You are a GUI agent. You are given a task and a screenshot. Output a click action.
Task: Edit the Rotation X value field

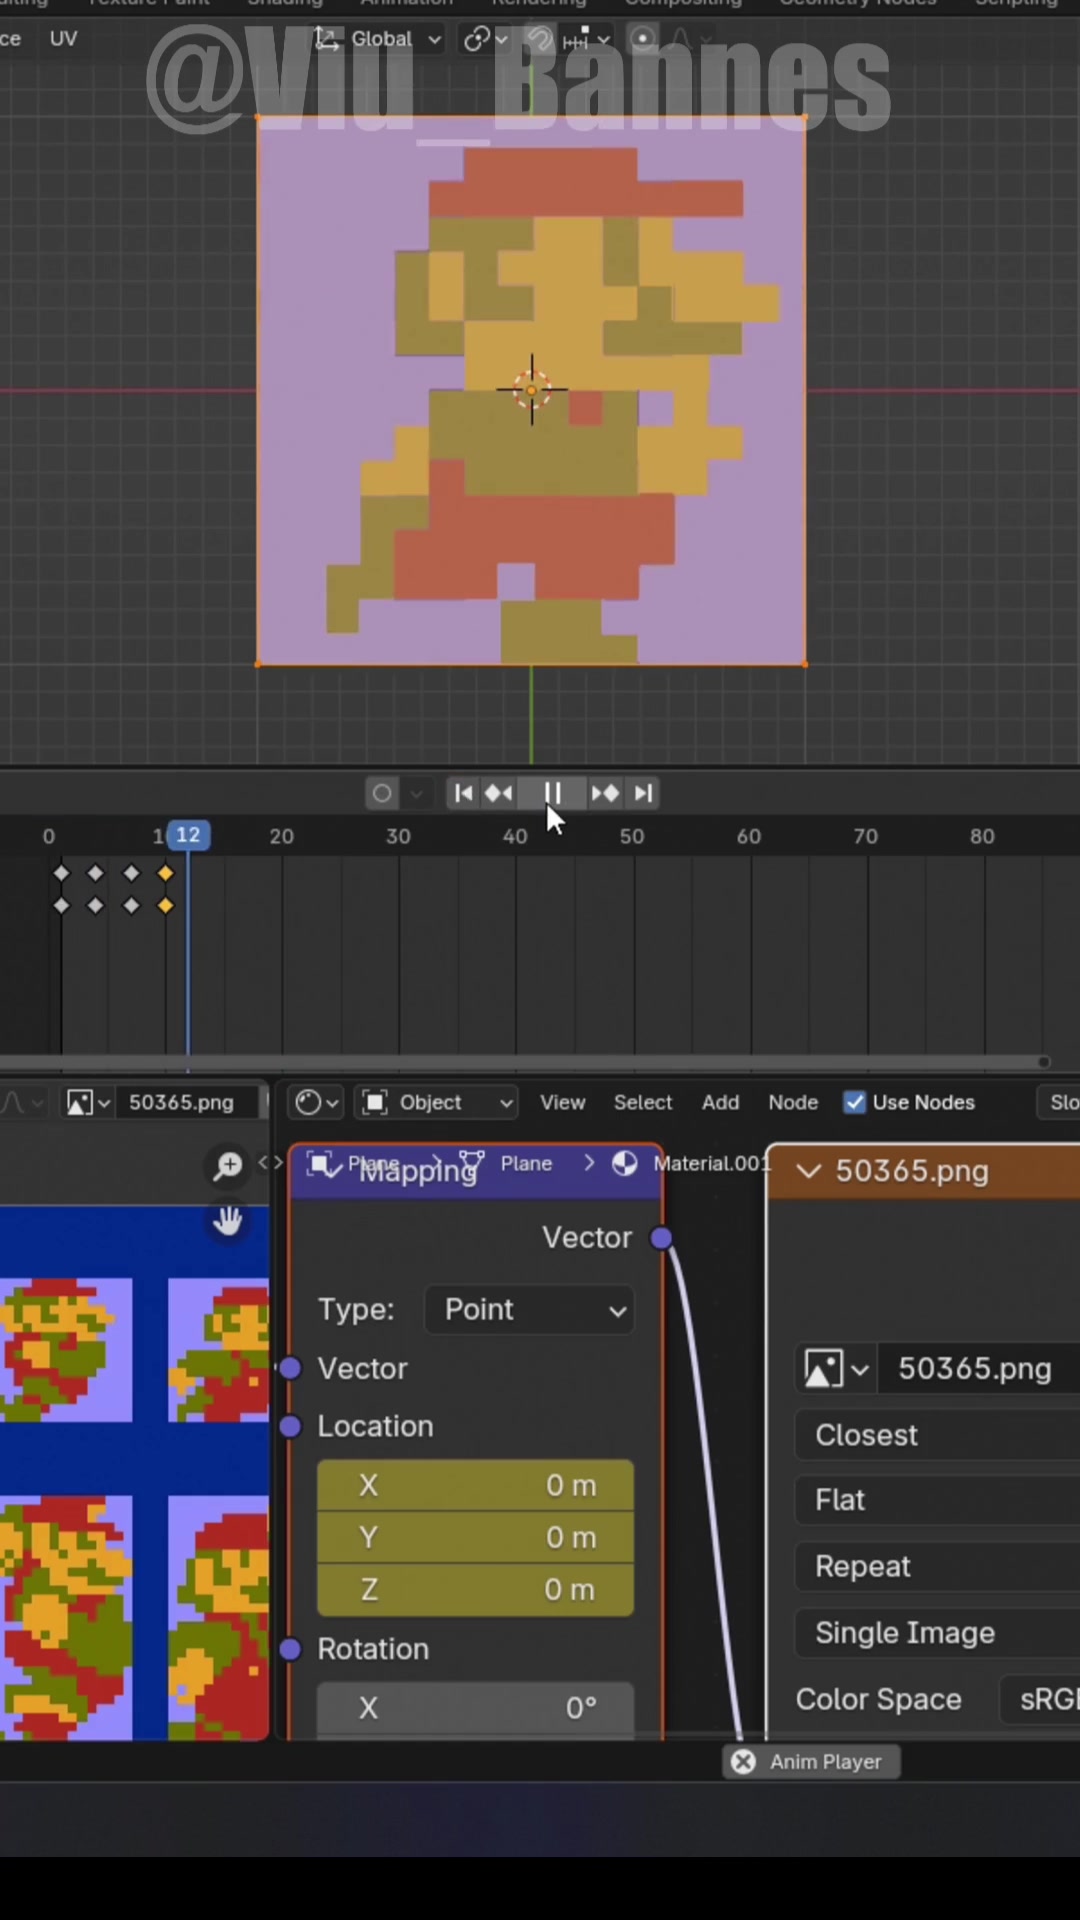pyautogui.click(x=475, y=1707)
